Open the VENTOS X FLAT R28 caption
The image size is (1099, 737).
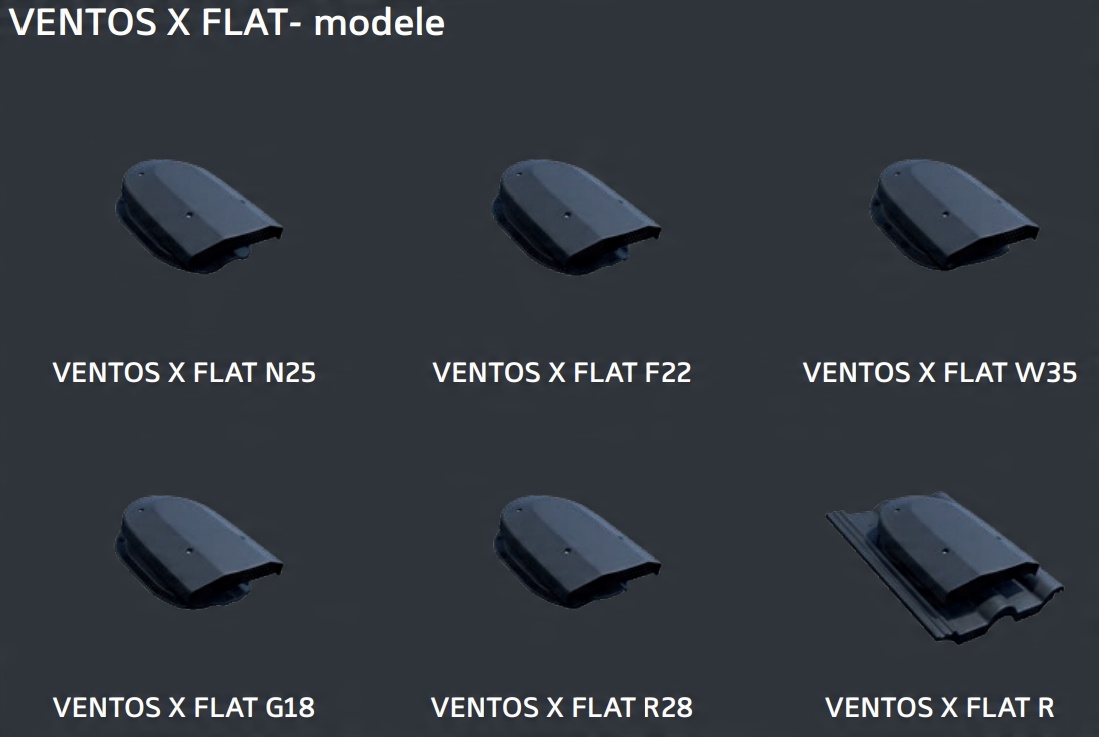tap(562, 708)
